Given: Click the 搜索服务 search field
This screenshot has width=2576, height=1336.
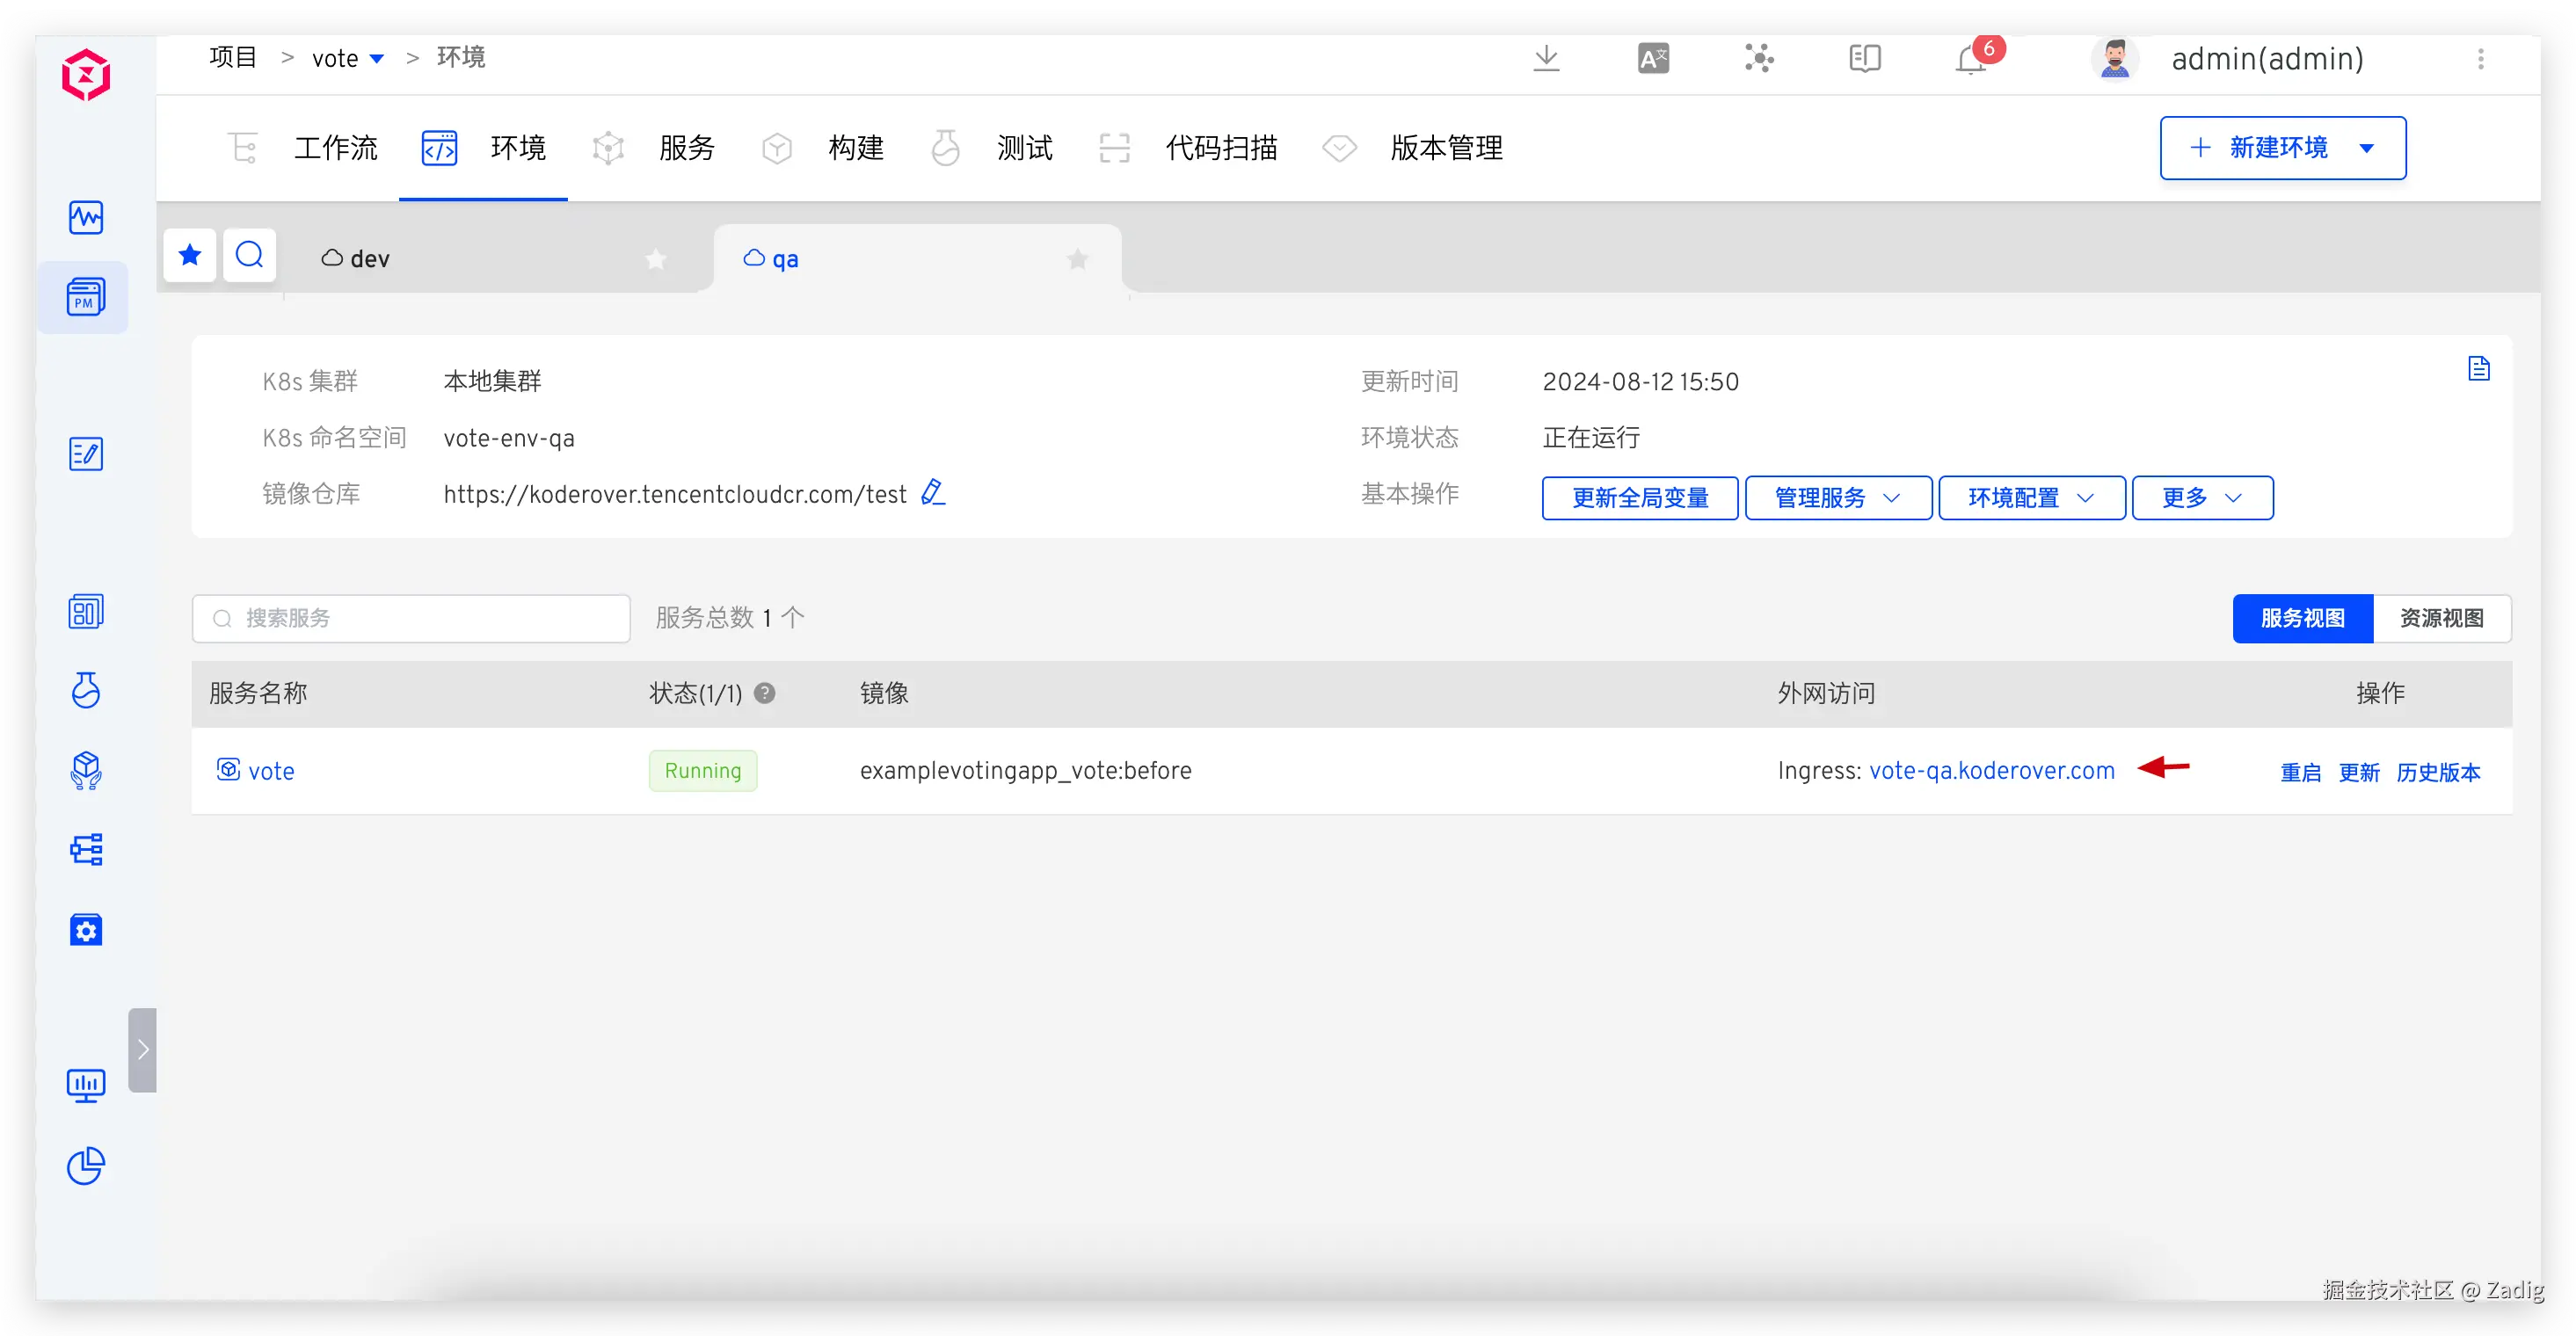Looking at the screenshot, I should (422, 618).
